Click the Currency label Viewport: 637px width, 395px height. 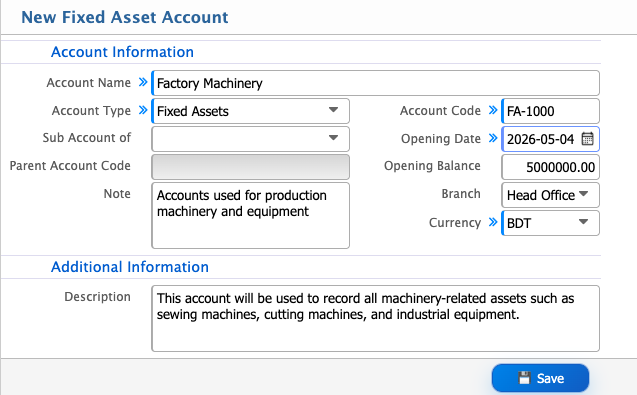coord(455,223)
